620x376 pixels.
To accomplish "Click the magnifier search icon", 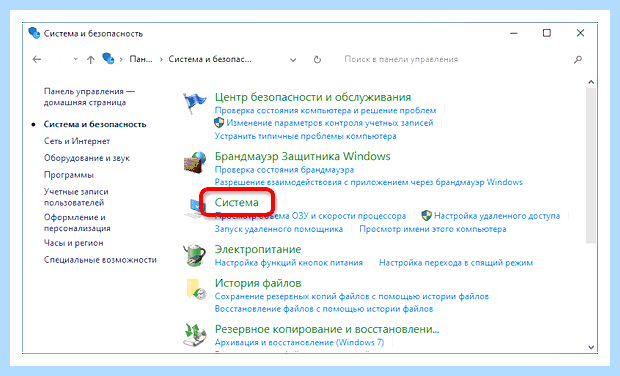I will coord(578,59).
